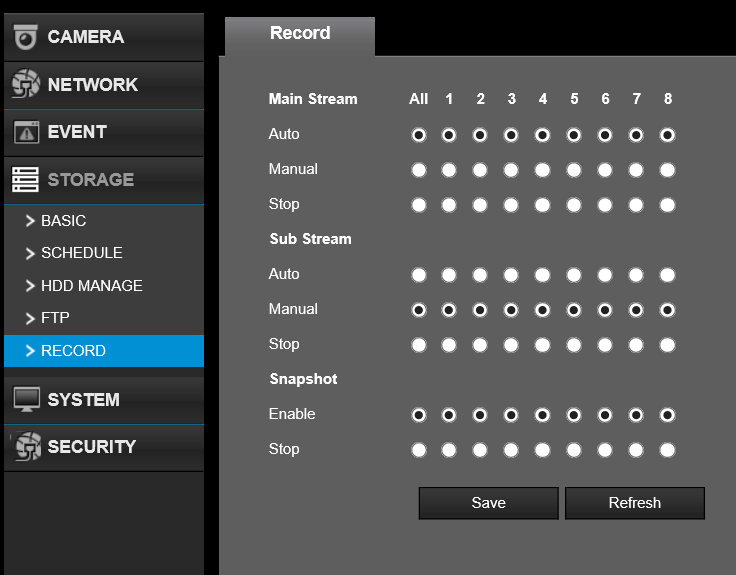Viewport: 736px width, 575px height.
Task: Click the Main Stream heading text
Action: pos(313,99)
